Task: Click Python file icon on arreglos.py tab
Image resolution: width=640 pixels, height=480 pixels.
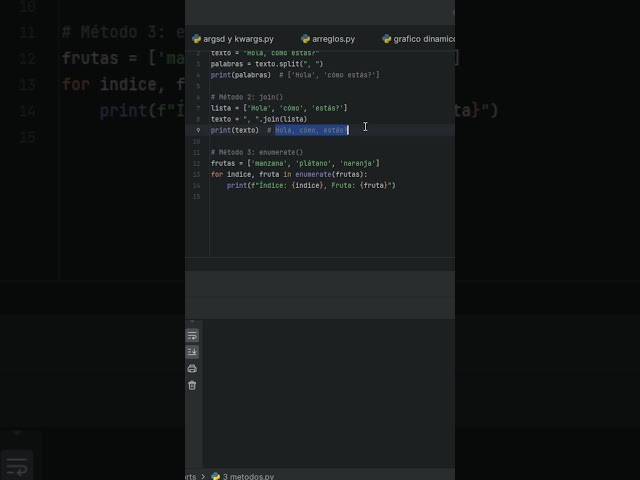Action: click(x=305, y=39)
